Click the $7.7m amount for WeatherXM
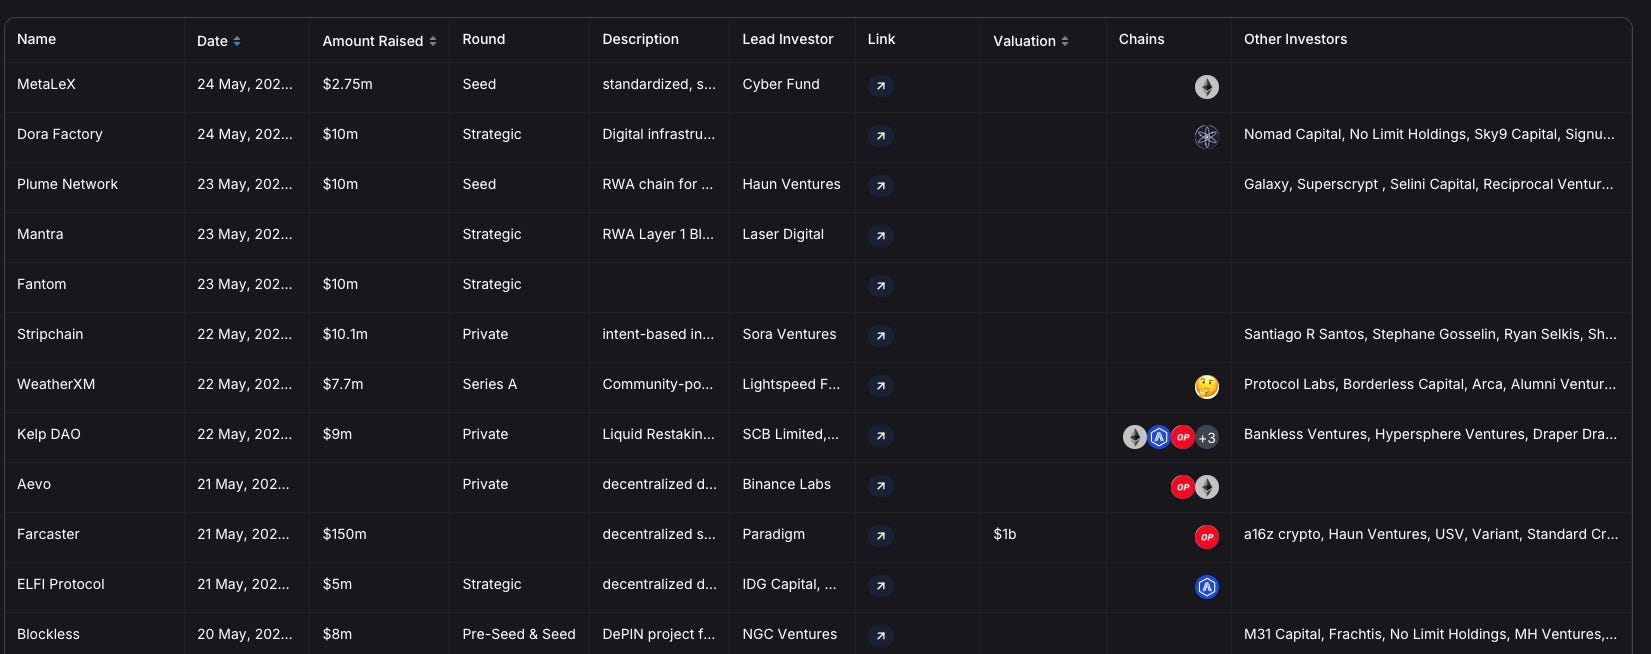 pos(343,384)
